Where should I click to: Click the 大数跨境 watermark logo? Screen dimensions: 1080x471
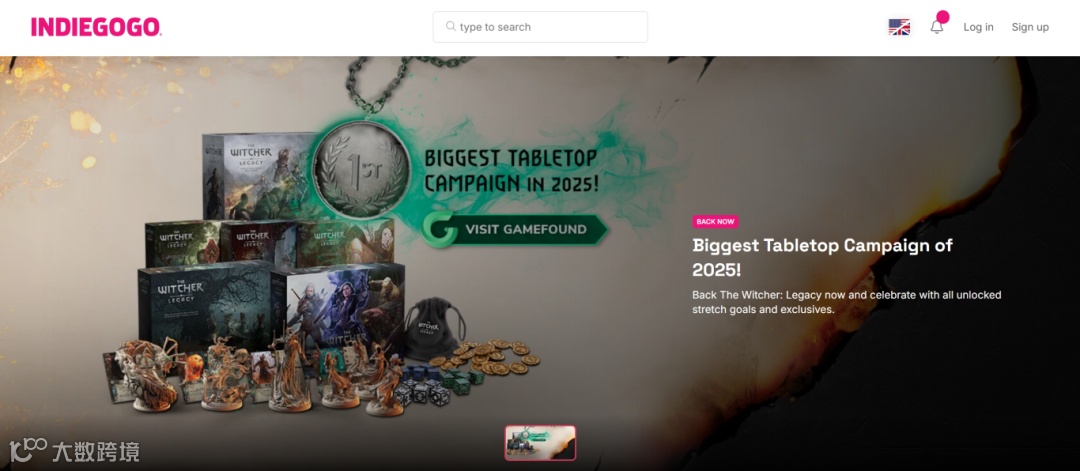[x=74, y=451]
